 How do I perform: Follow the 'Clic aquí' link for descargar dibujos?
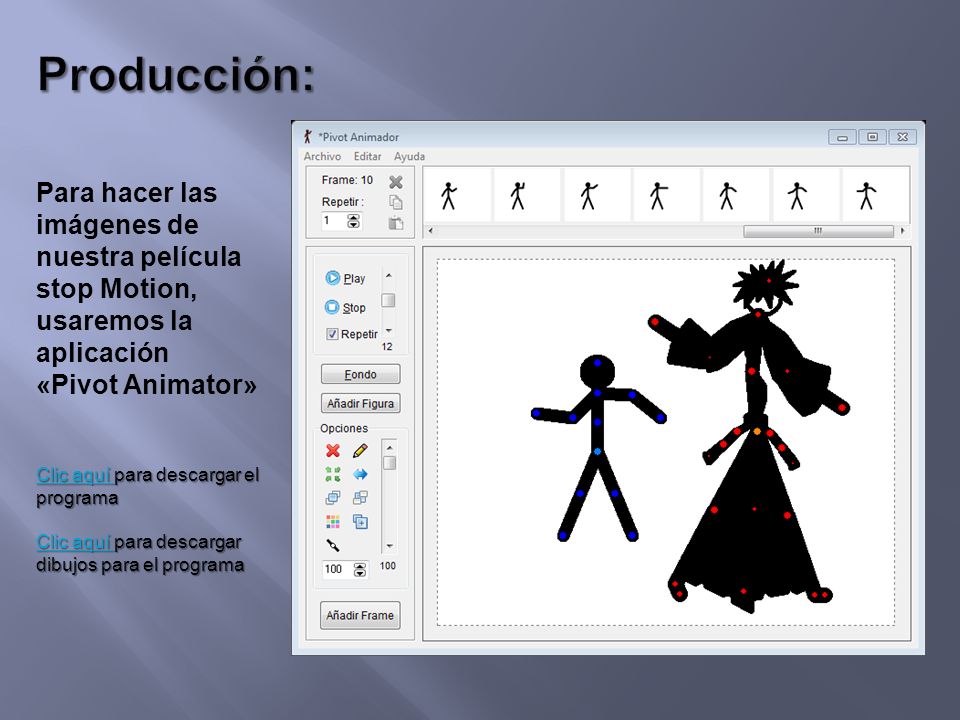pyautogui.click(x=73, y=542)
